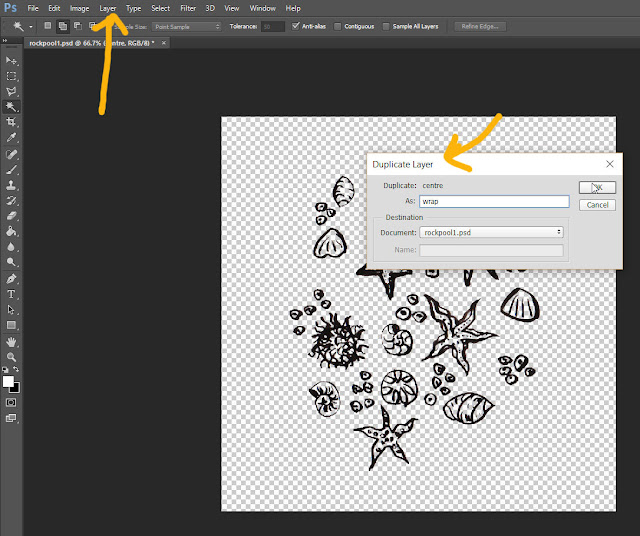
Task: Select the Rectangular Marquee tool
Action: 11,76
